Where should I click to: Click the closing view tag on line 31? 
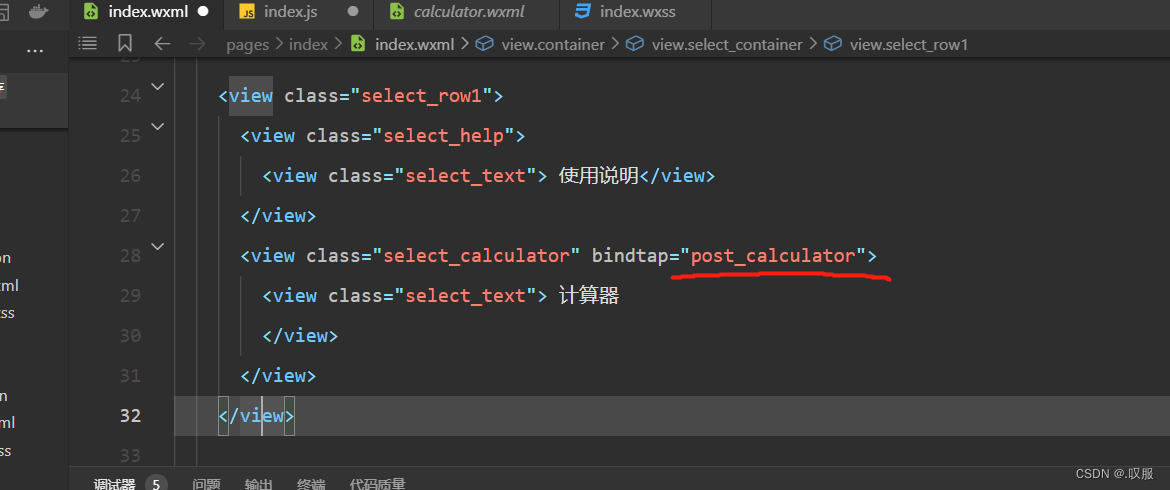pyautogui.click(x=278, y=376)
